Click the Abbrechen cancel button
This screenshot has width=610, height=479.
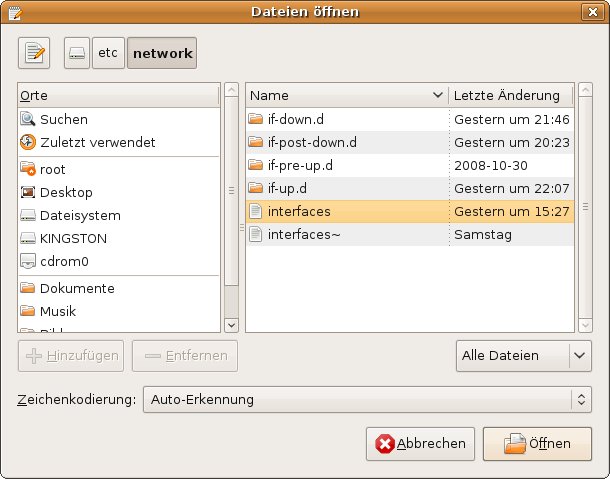click(421, 444)
